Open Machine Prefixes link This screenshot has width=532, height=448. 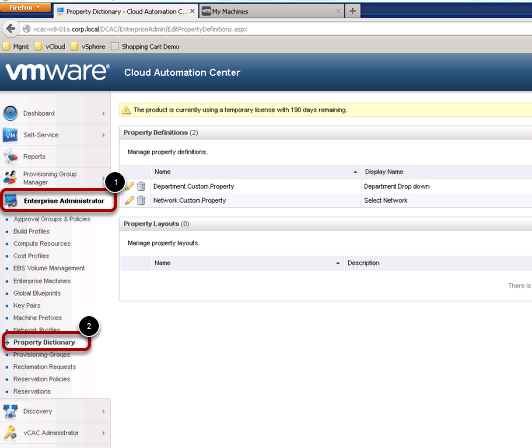tap(37, 318)
